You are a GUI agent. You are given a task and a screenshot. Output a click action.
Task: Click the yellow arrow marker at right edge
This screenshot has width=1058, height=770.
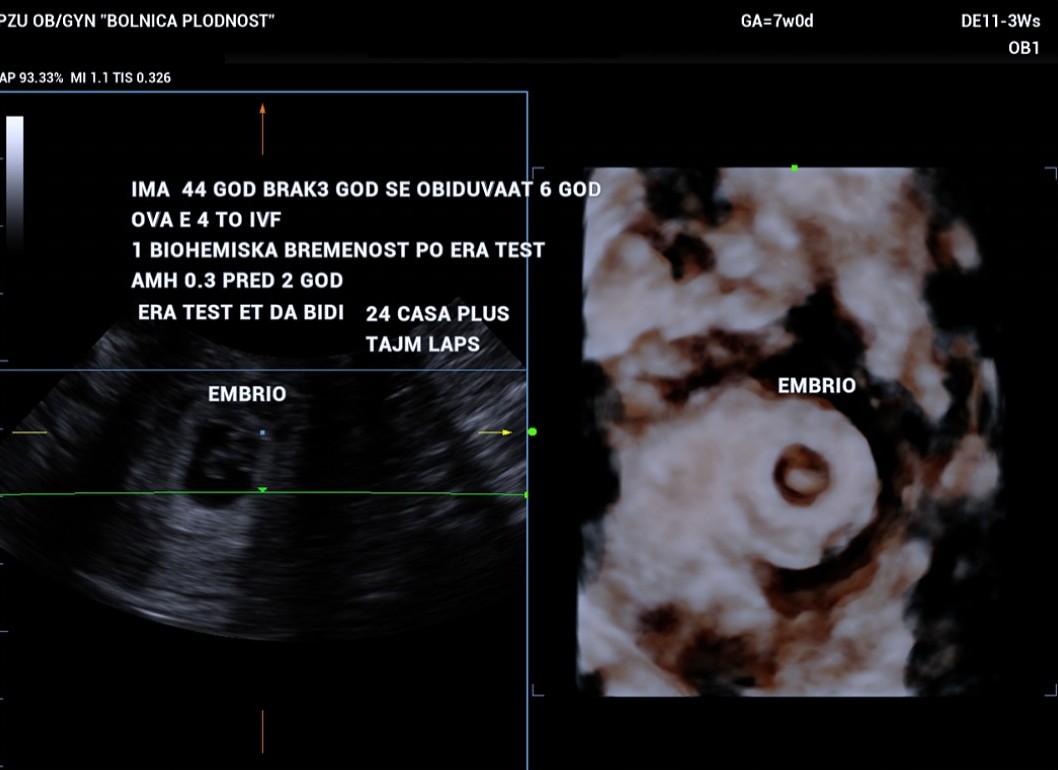[495, 432]
